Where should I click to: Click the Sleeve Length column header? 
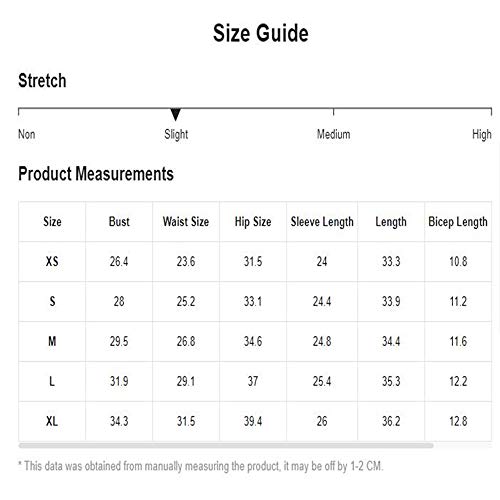322,222
